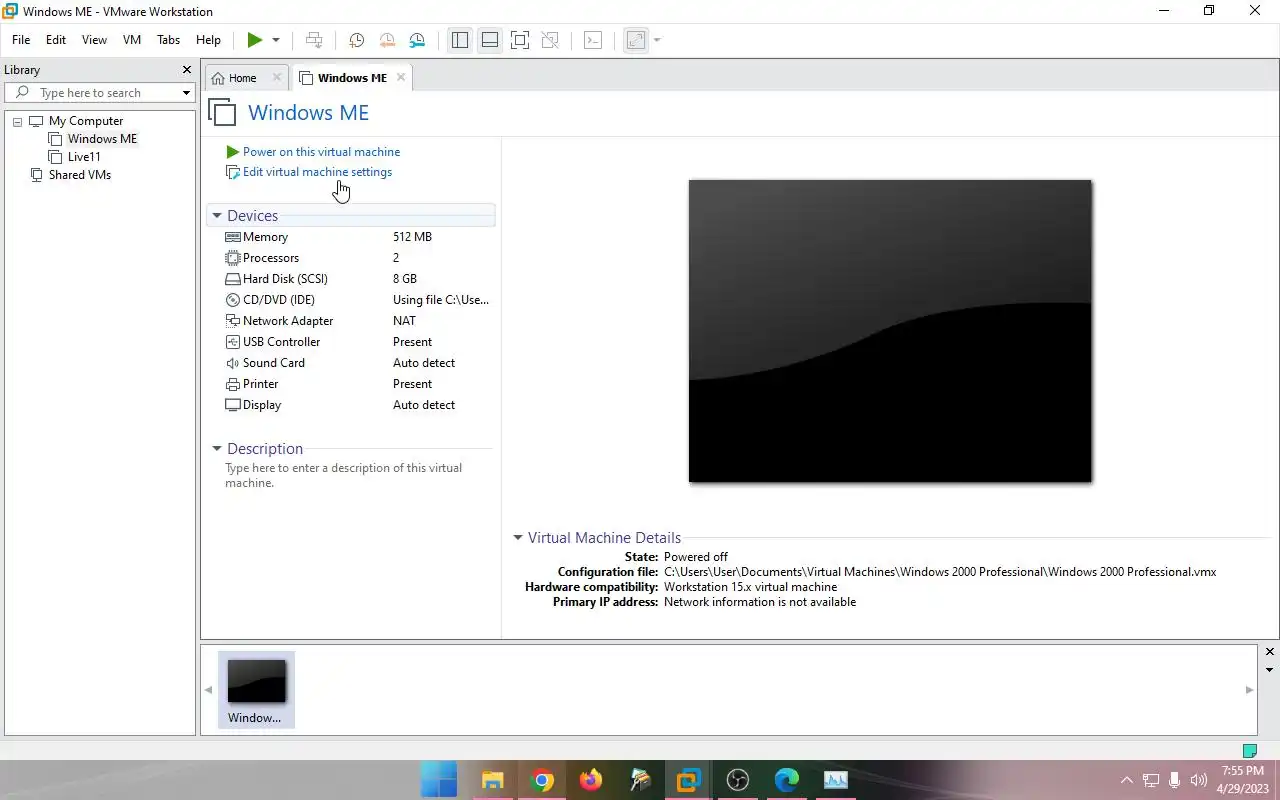Close the Library panel

pyautogui.click(x=186, y=70)
